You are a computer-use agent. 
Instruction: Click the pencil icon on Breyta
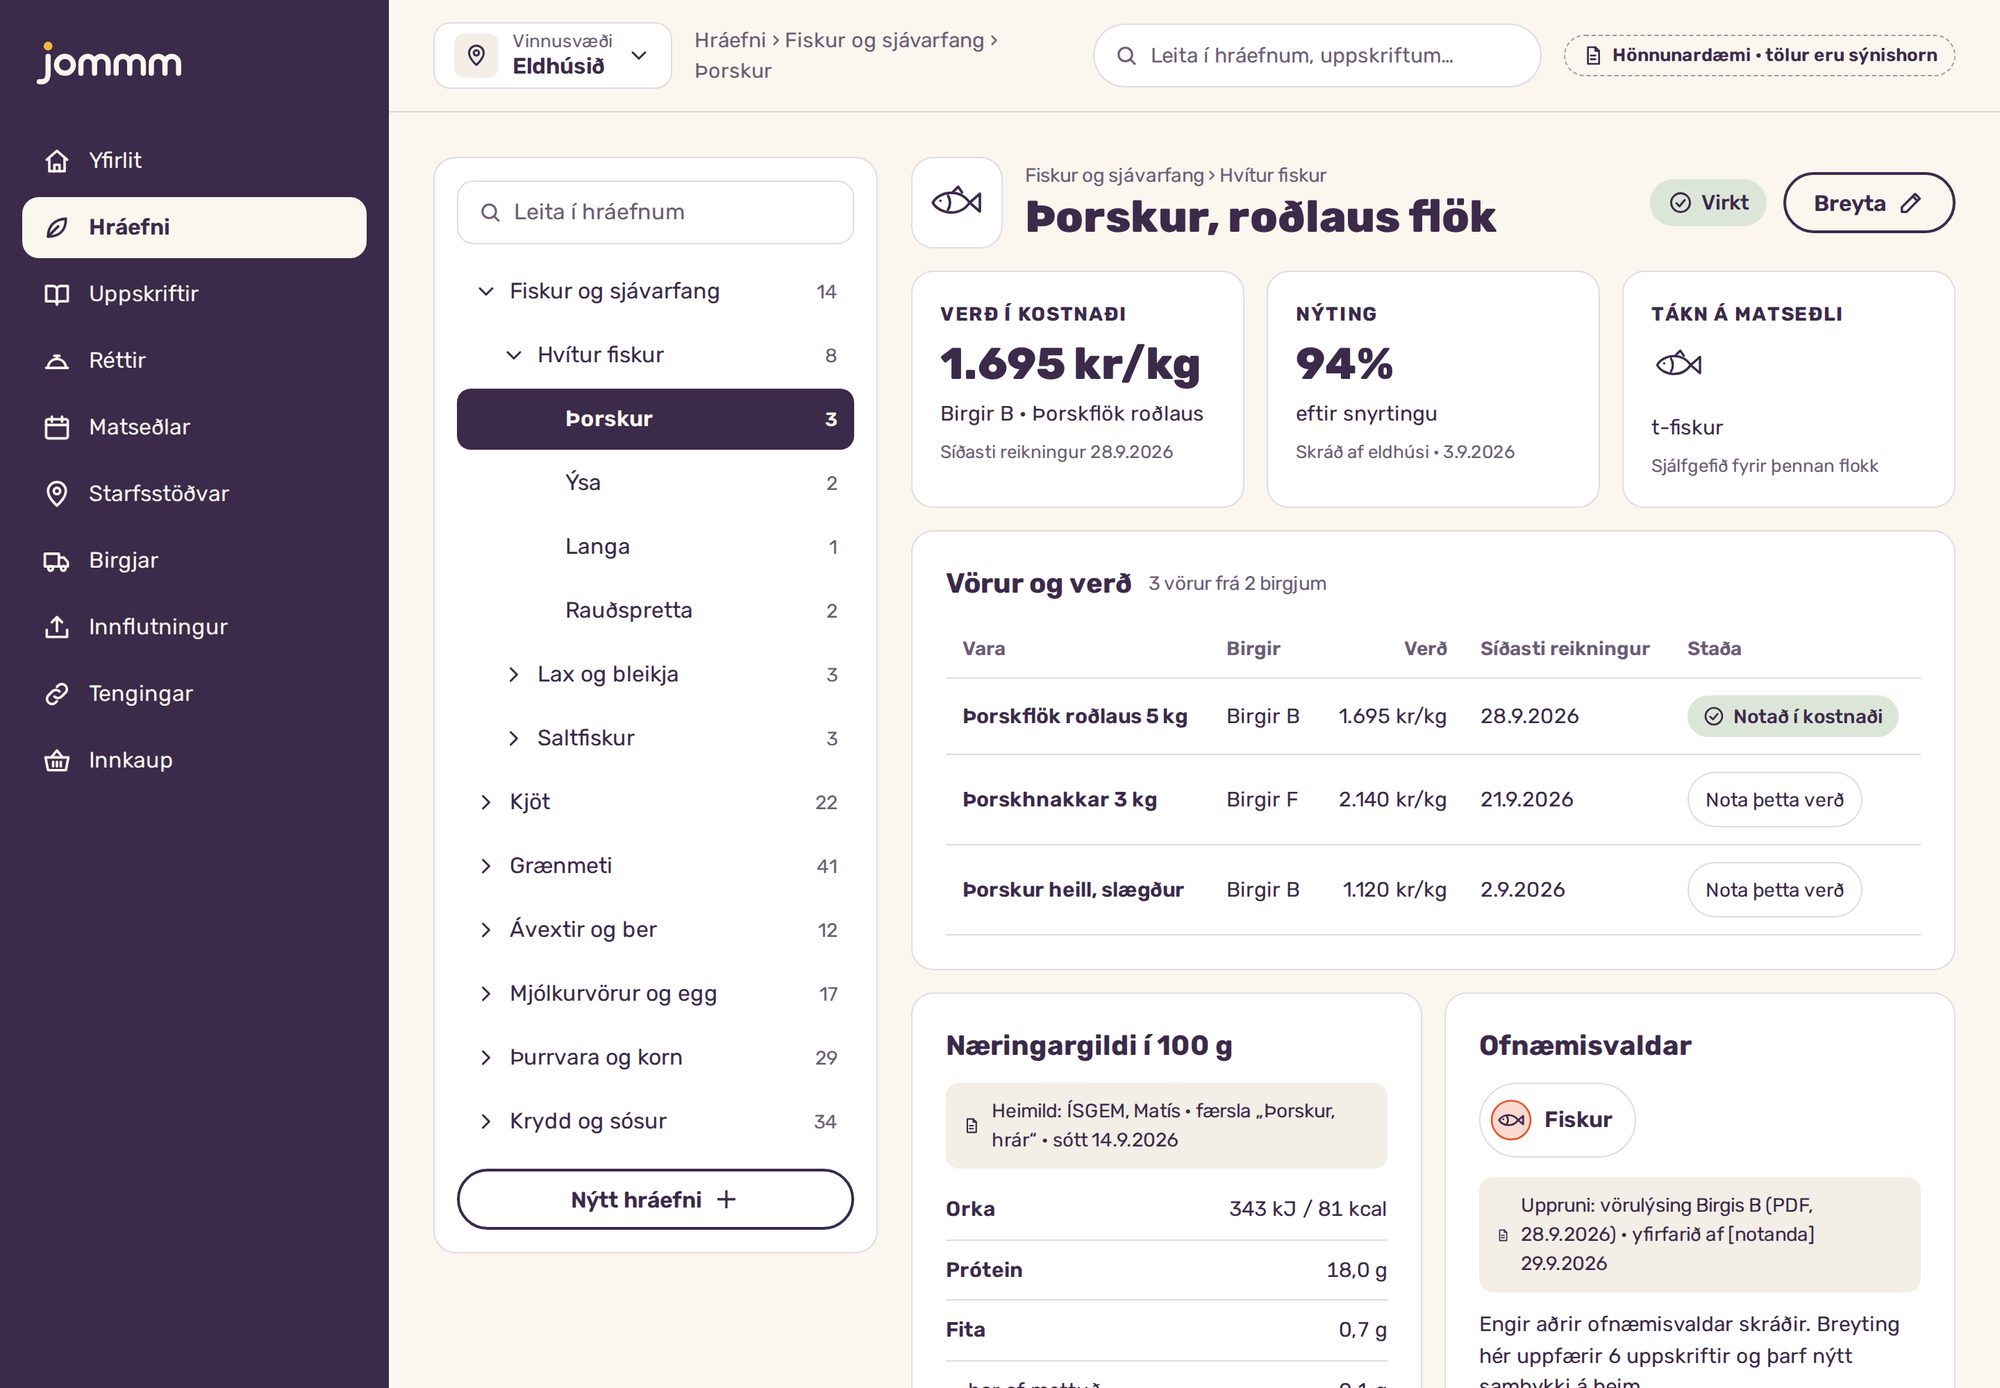[x=1911, y=203]
